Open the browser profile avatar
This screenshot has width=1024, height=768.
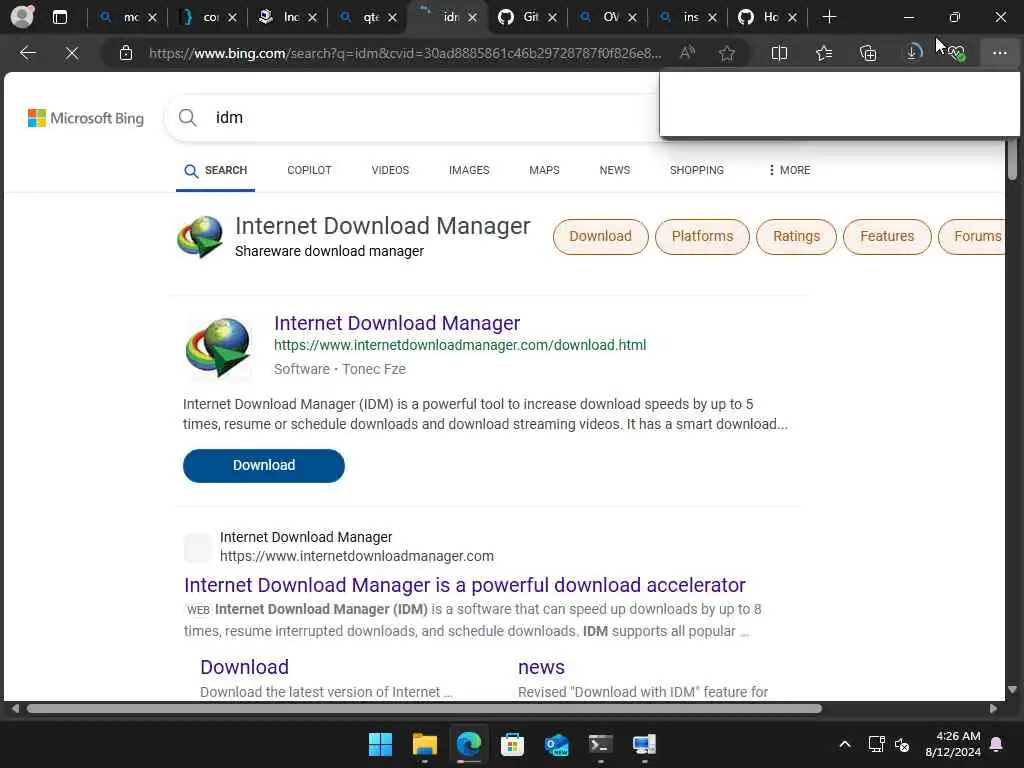[22, 16]
